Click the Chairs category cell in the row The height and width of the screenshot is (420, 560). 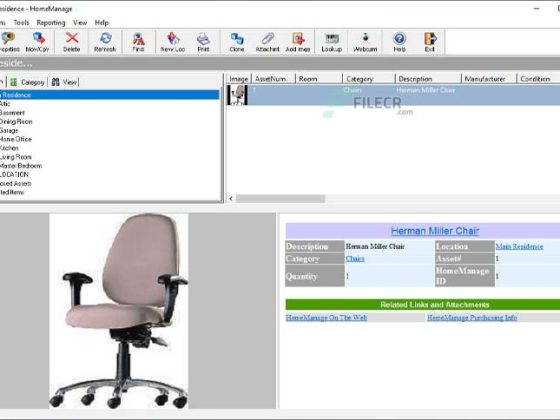click(352, 90)
